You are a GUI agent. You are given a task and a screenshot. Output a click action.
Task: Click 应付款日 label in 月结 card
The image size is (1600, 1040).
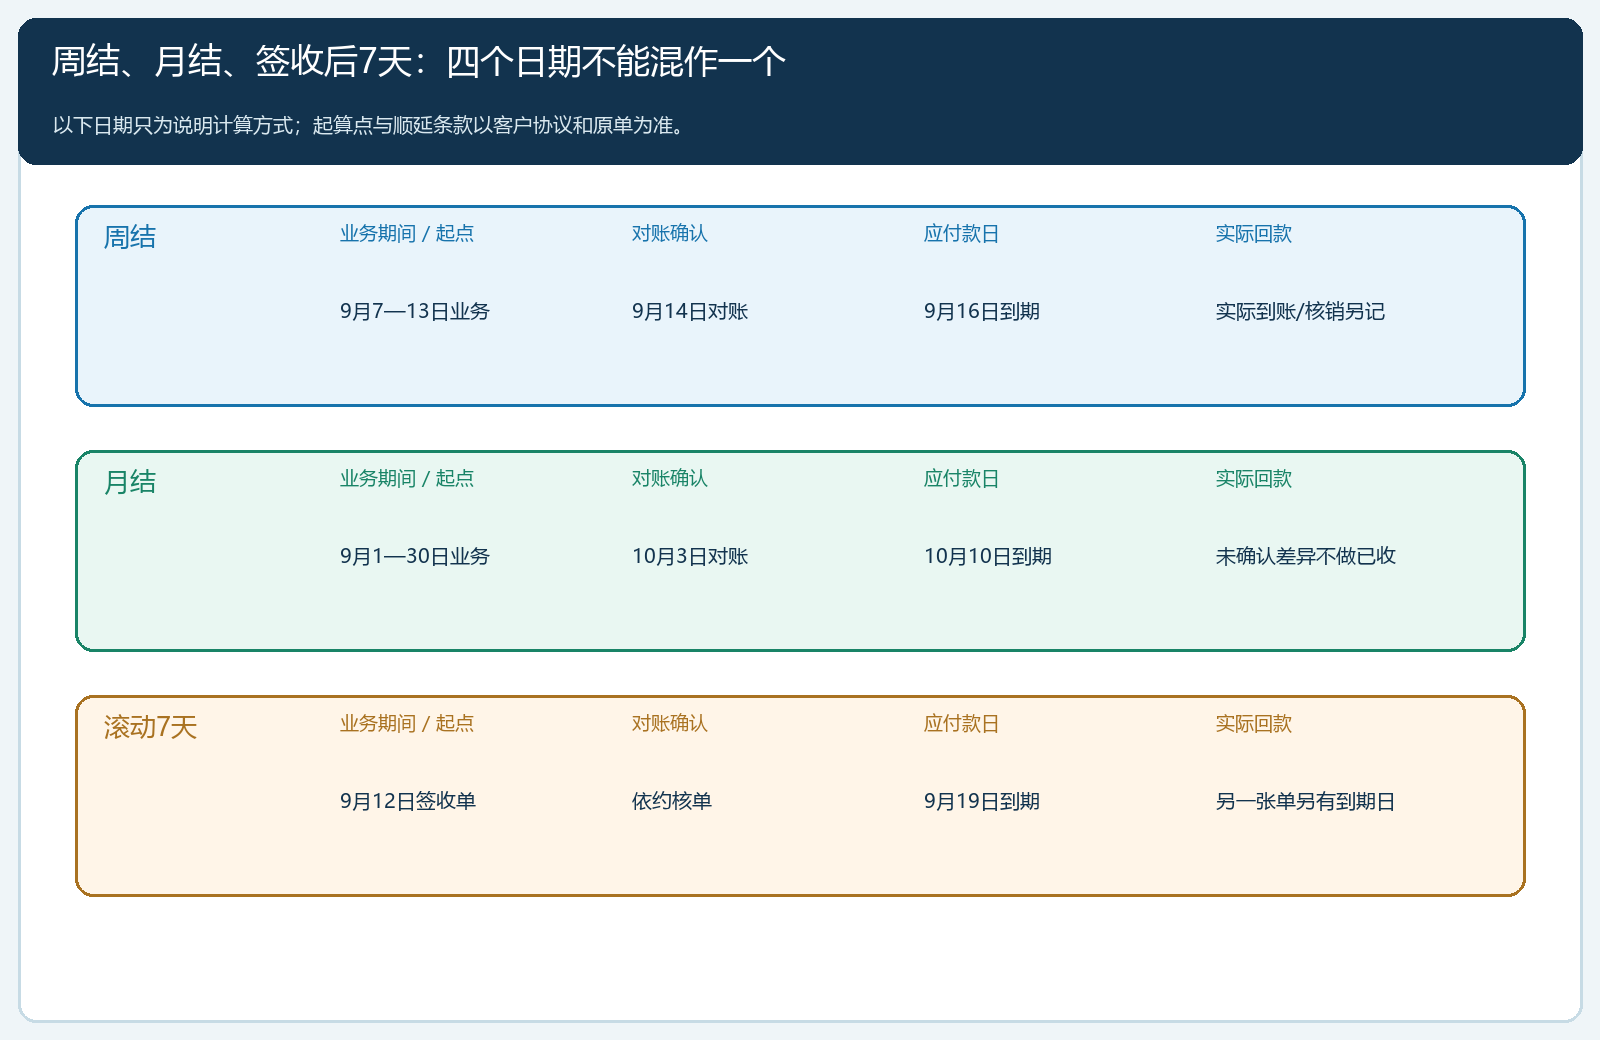[x=962, y=479]
